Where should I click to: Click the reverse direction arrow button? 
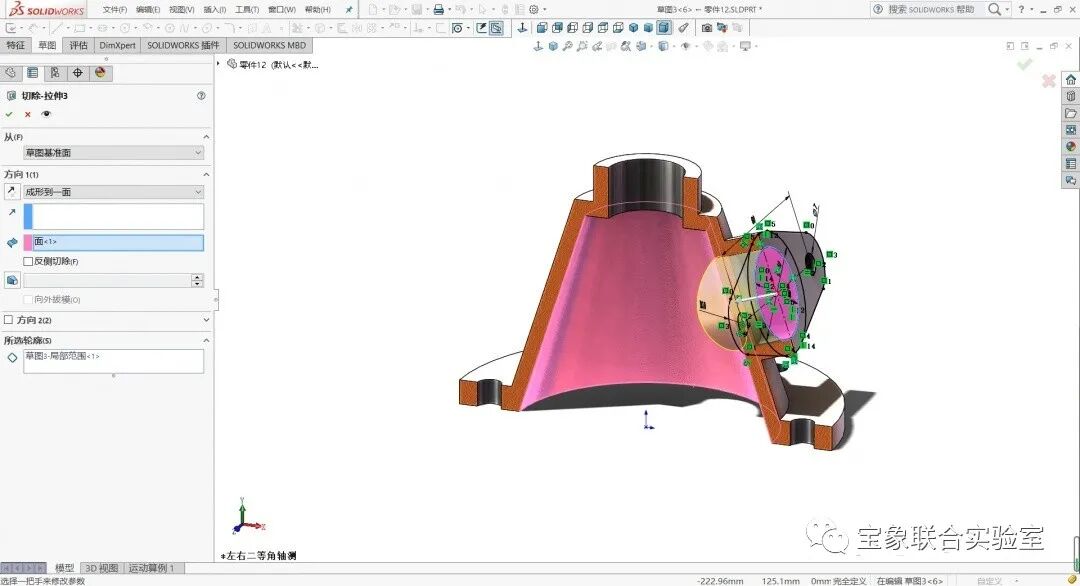(x=11, y=191)
